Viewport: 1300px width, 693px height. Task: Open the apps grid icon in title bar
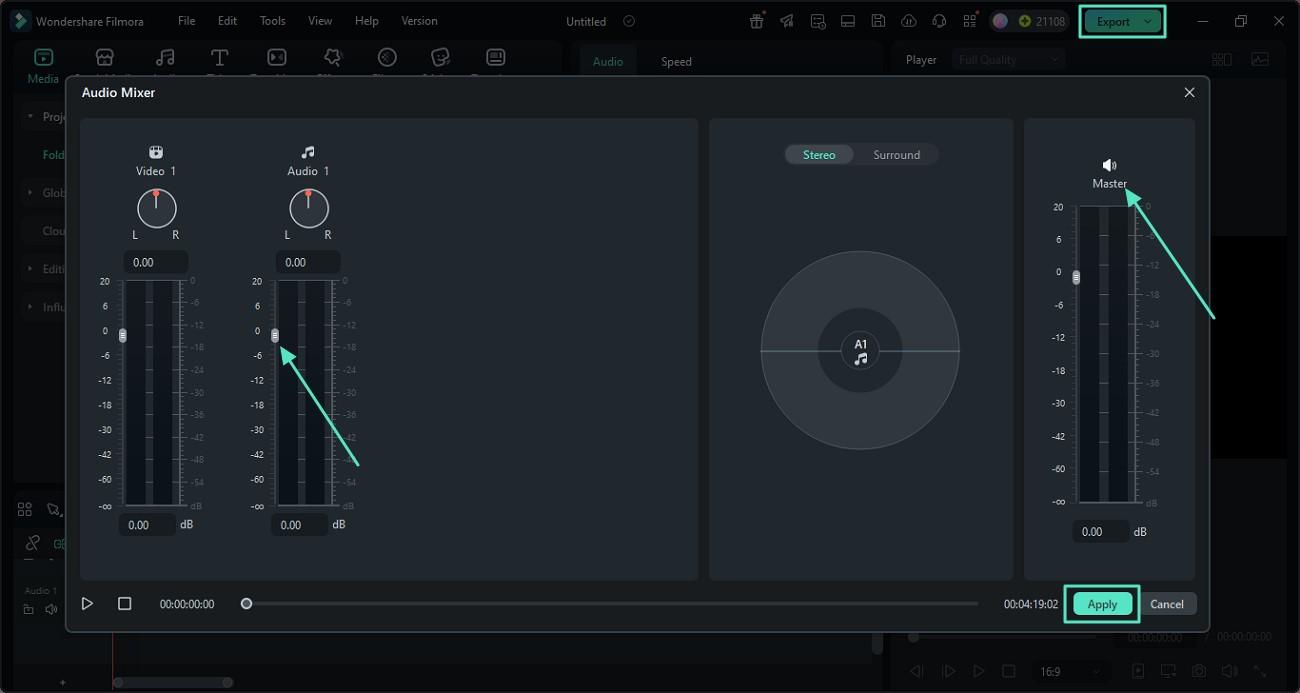(969, 21)
